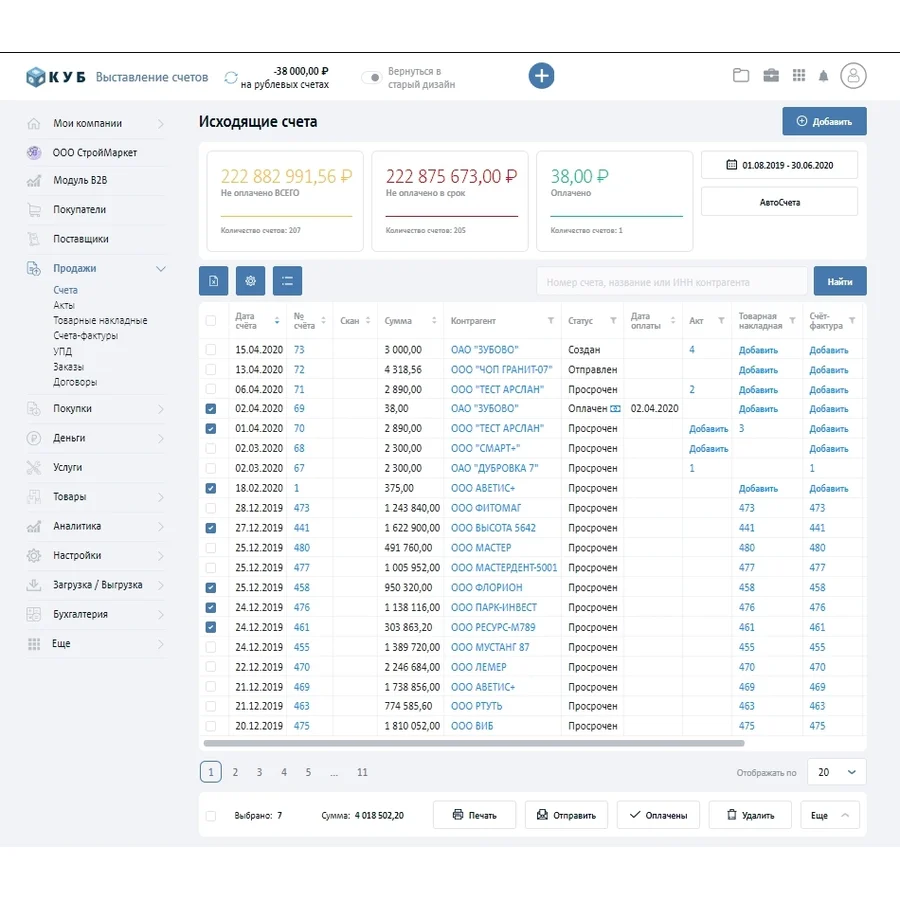The height and width of the screenshot is (900, 900).
Task: Open the notifications bell icon
Action: click(824, 76)
